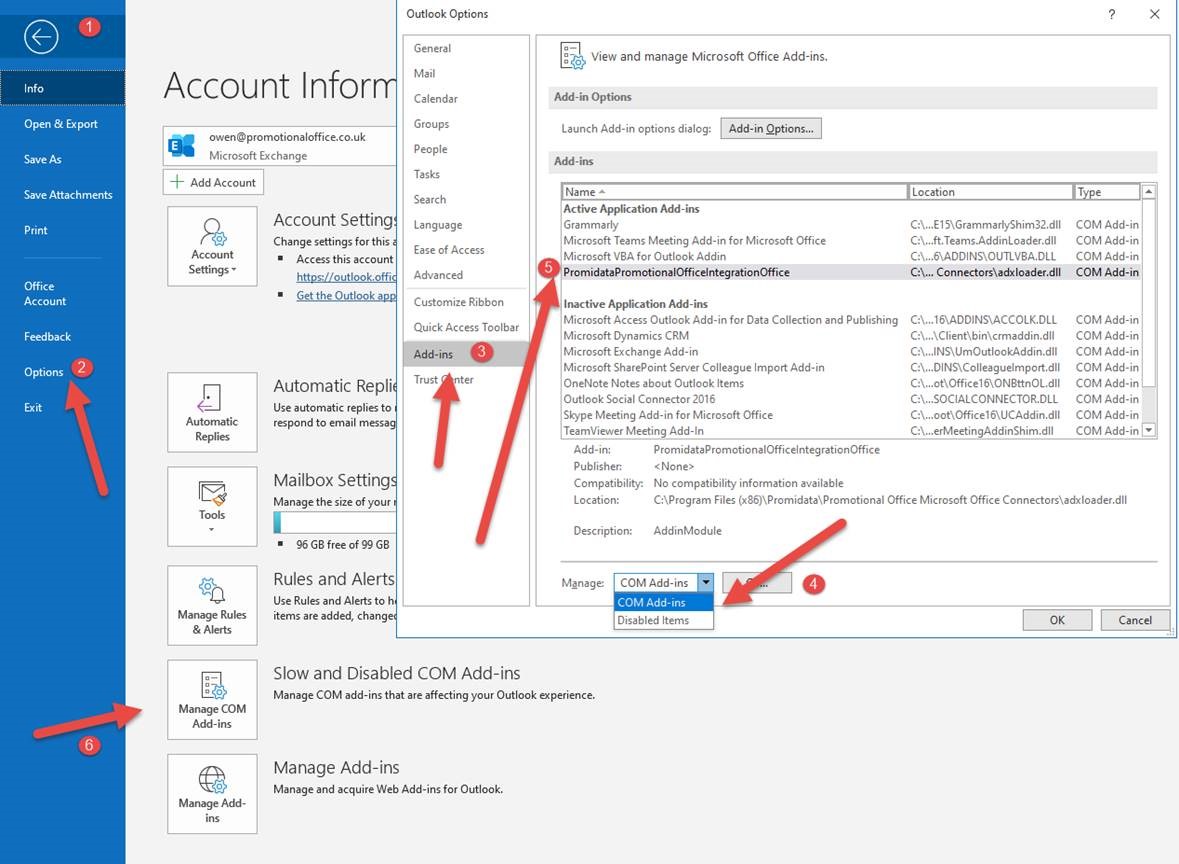Open Manage Rules & Alerts icon
The width and height of the screenshot is (1179, 864).
pos(212,605)
